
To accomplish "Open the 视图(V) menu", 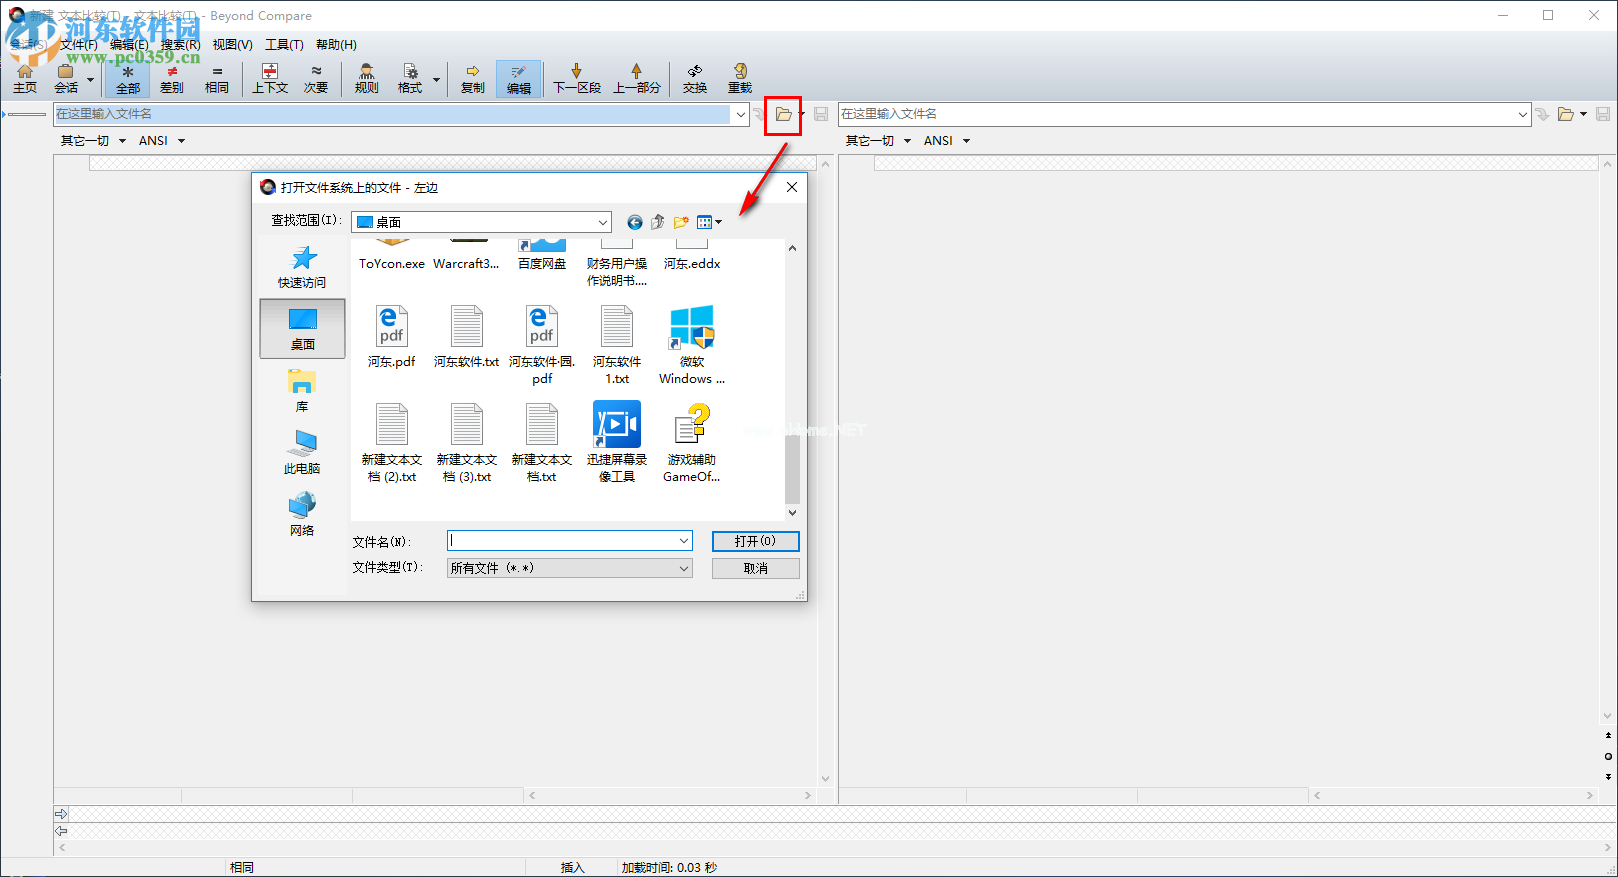I will coord(232,45).
